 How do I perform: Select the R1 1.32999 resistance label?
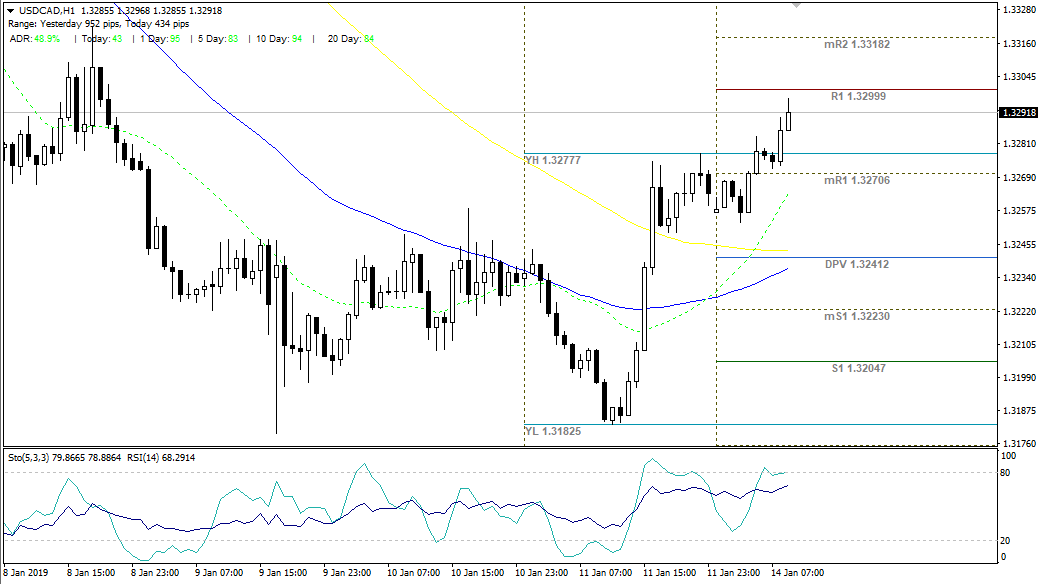[858, 97]
